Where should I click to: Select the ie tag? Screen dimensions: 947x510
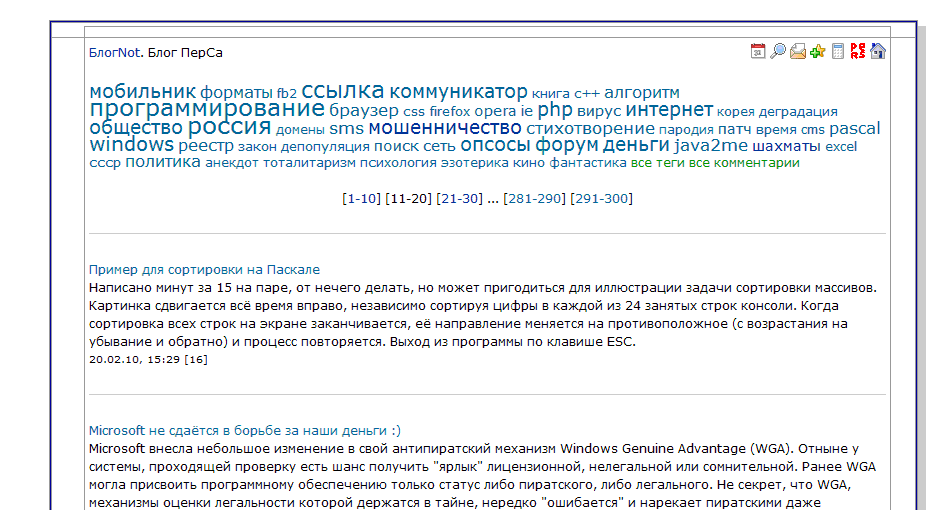[527, 111]
